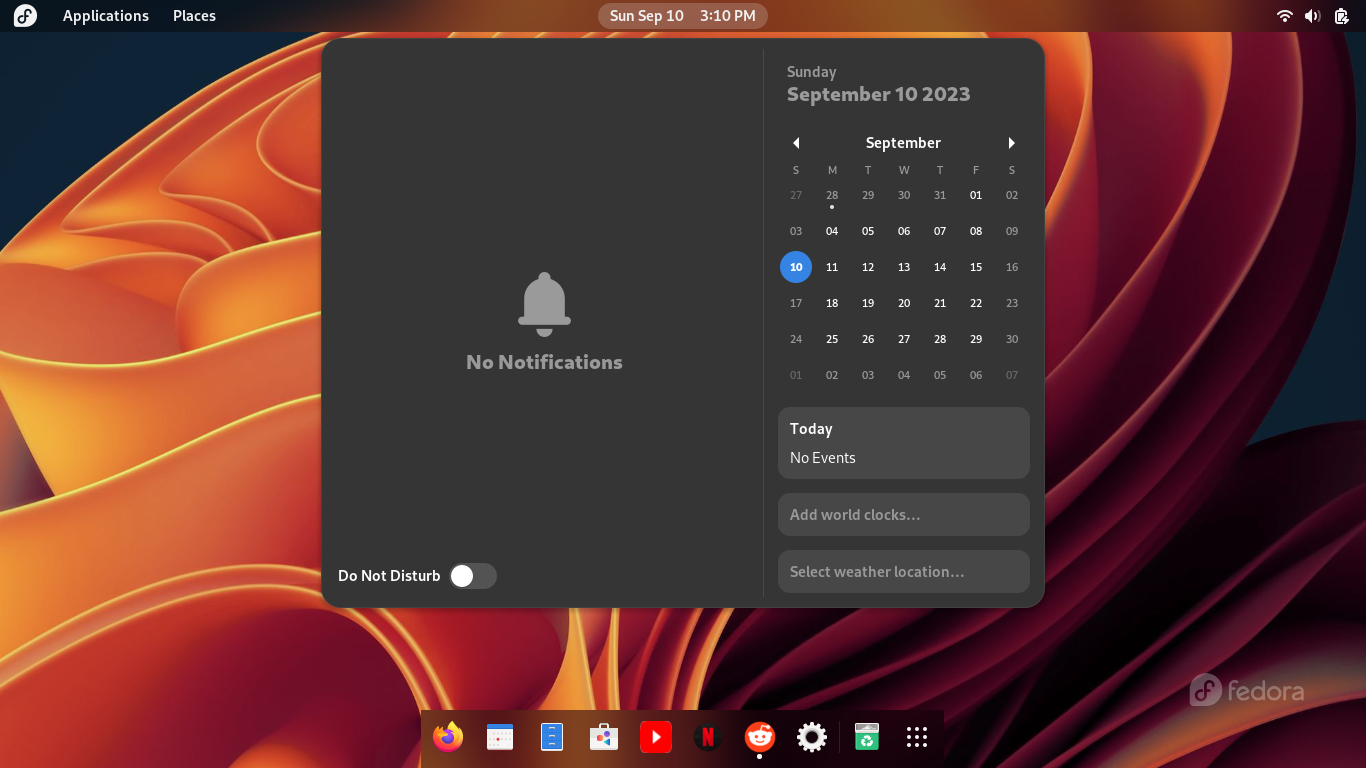1366x768 pixels.
Task: Click the No Events text
Action: point(822,458)
